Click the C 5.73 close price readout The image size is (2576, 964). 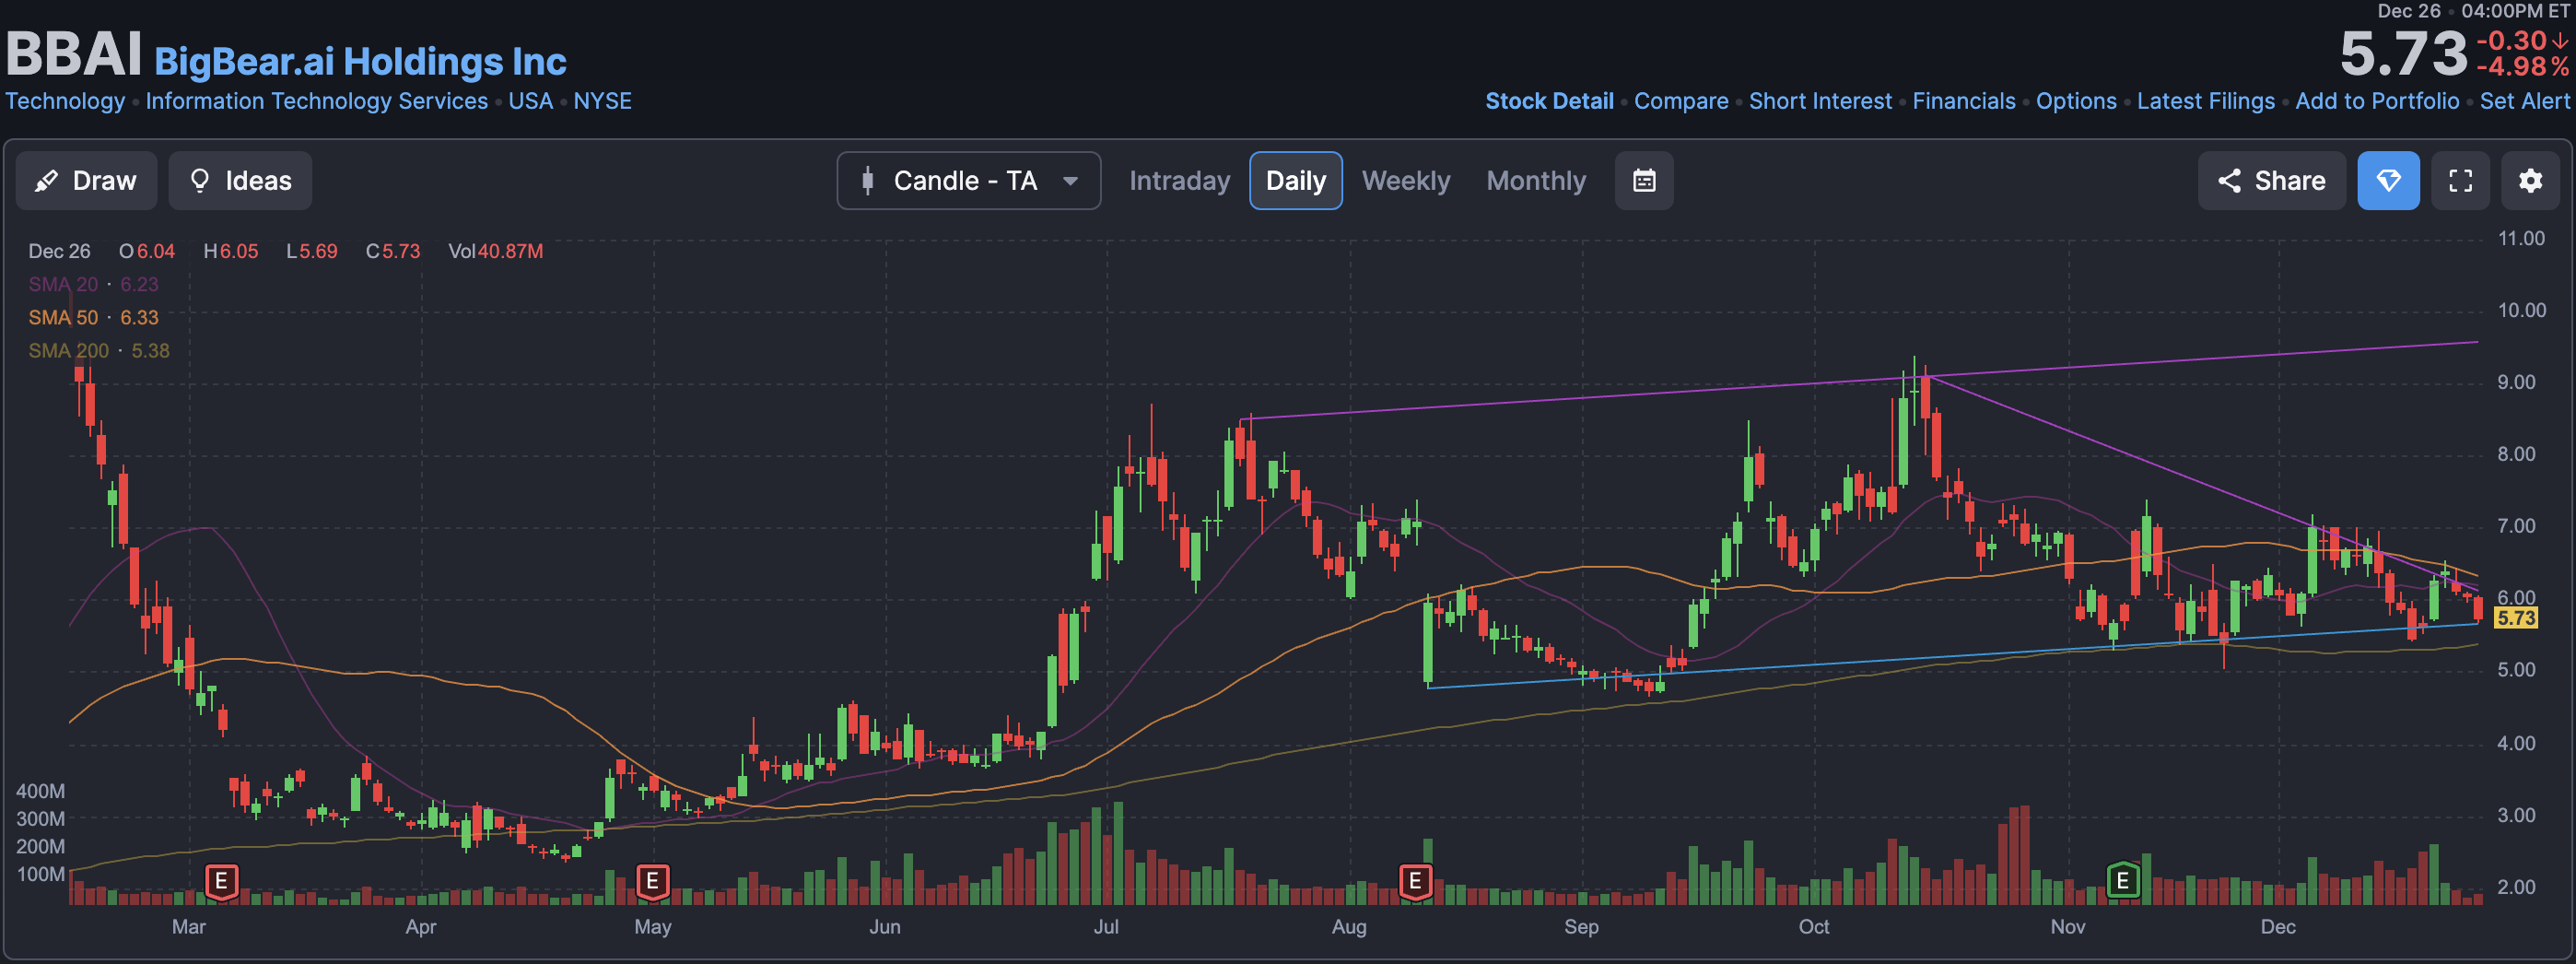393,251
